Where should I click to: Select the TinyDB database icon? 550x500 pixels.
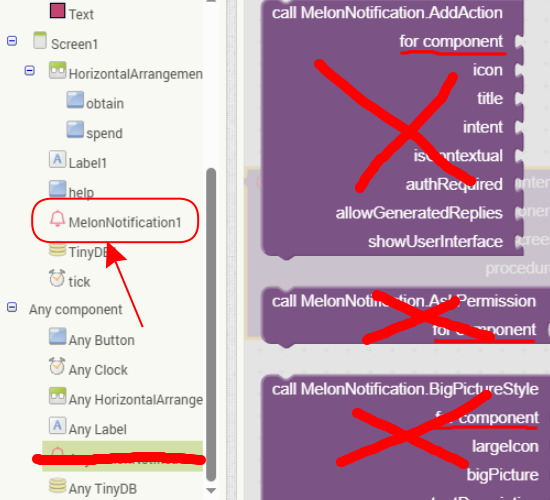point(57,249)
